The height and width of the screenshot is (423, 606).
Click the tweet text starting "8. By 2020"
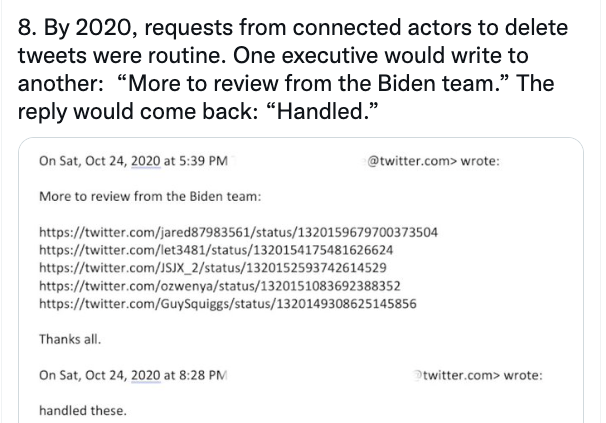click(293, 69)
